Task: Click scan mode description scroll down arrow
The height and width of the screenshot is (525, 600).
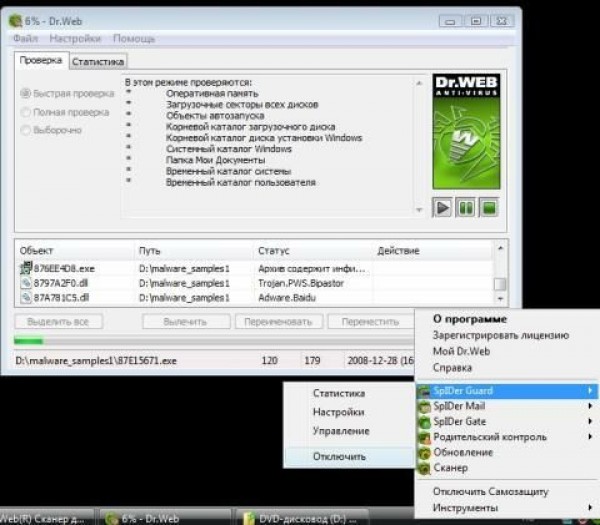Action: click(x=419, y=210)
